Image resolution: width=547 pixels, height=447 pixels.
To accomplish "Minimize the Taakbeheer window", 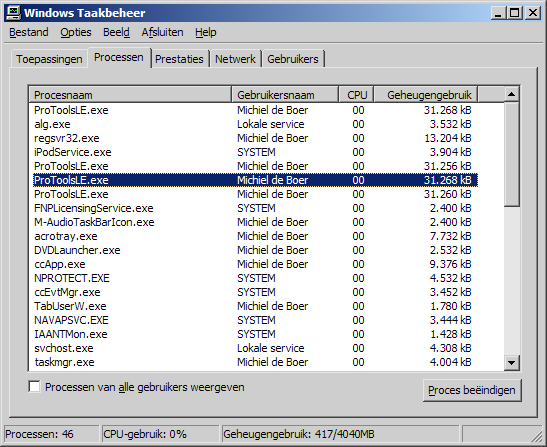I will tap(498, 13).
